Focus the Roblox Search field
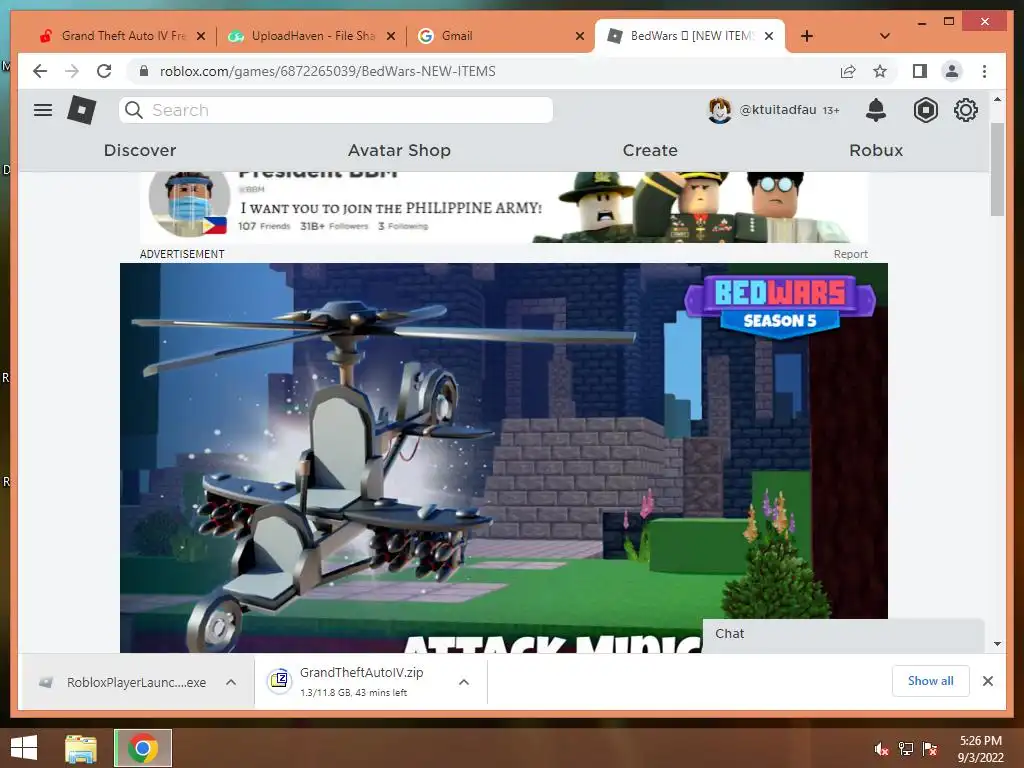 336,110
